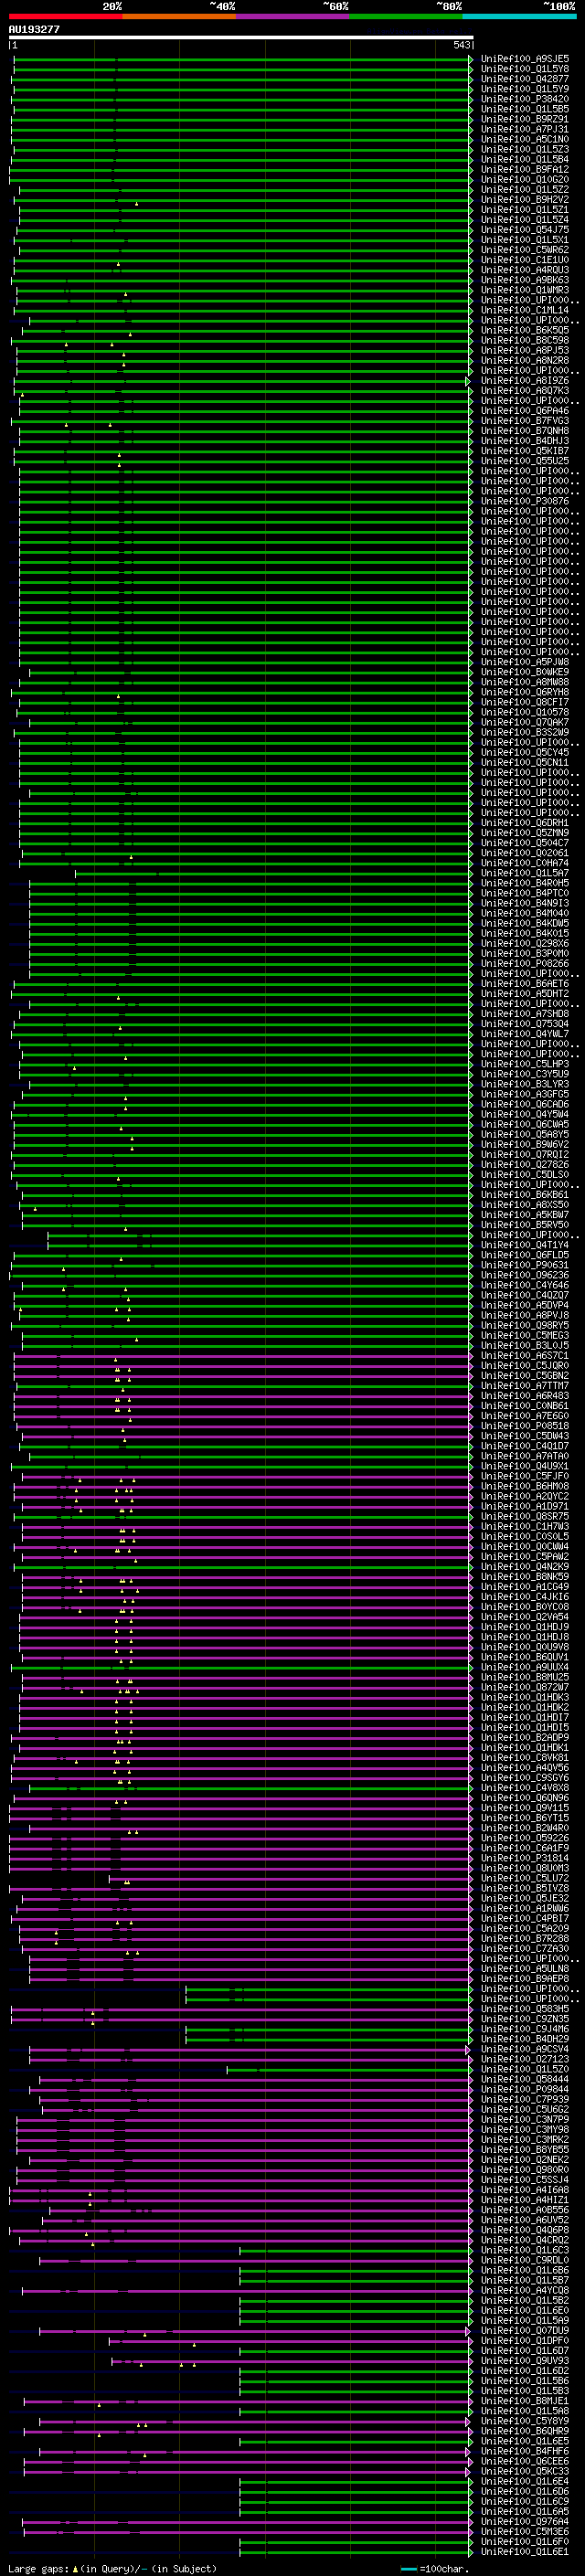The height and width of the screenshot is (2576, 585).
Task: Click the label UniRef100_Q583H5
Action: pyautogui.click(x=525, y=2009)
